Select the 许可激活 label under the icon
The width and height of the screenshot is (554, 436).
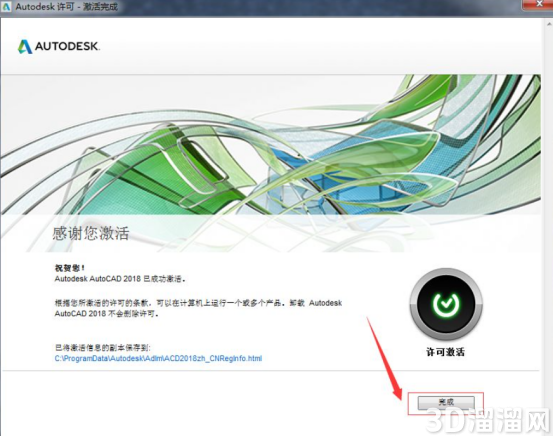coord(446,352)
